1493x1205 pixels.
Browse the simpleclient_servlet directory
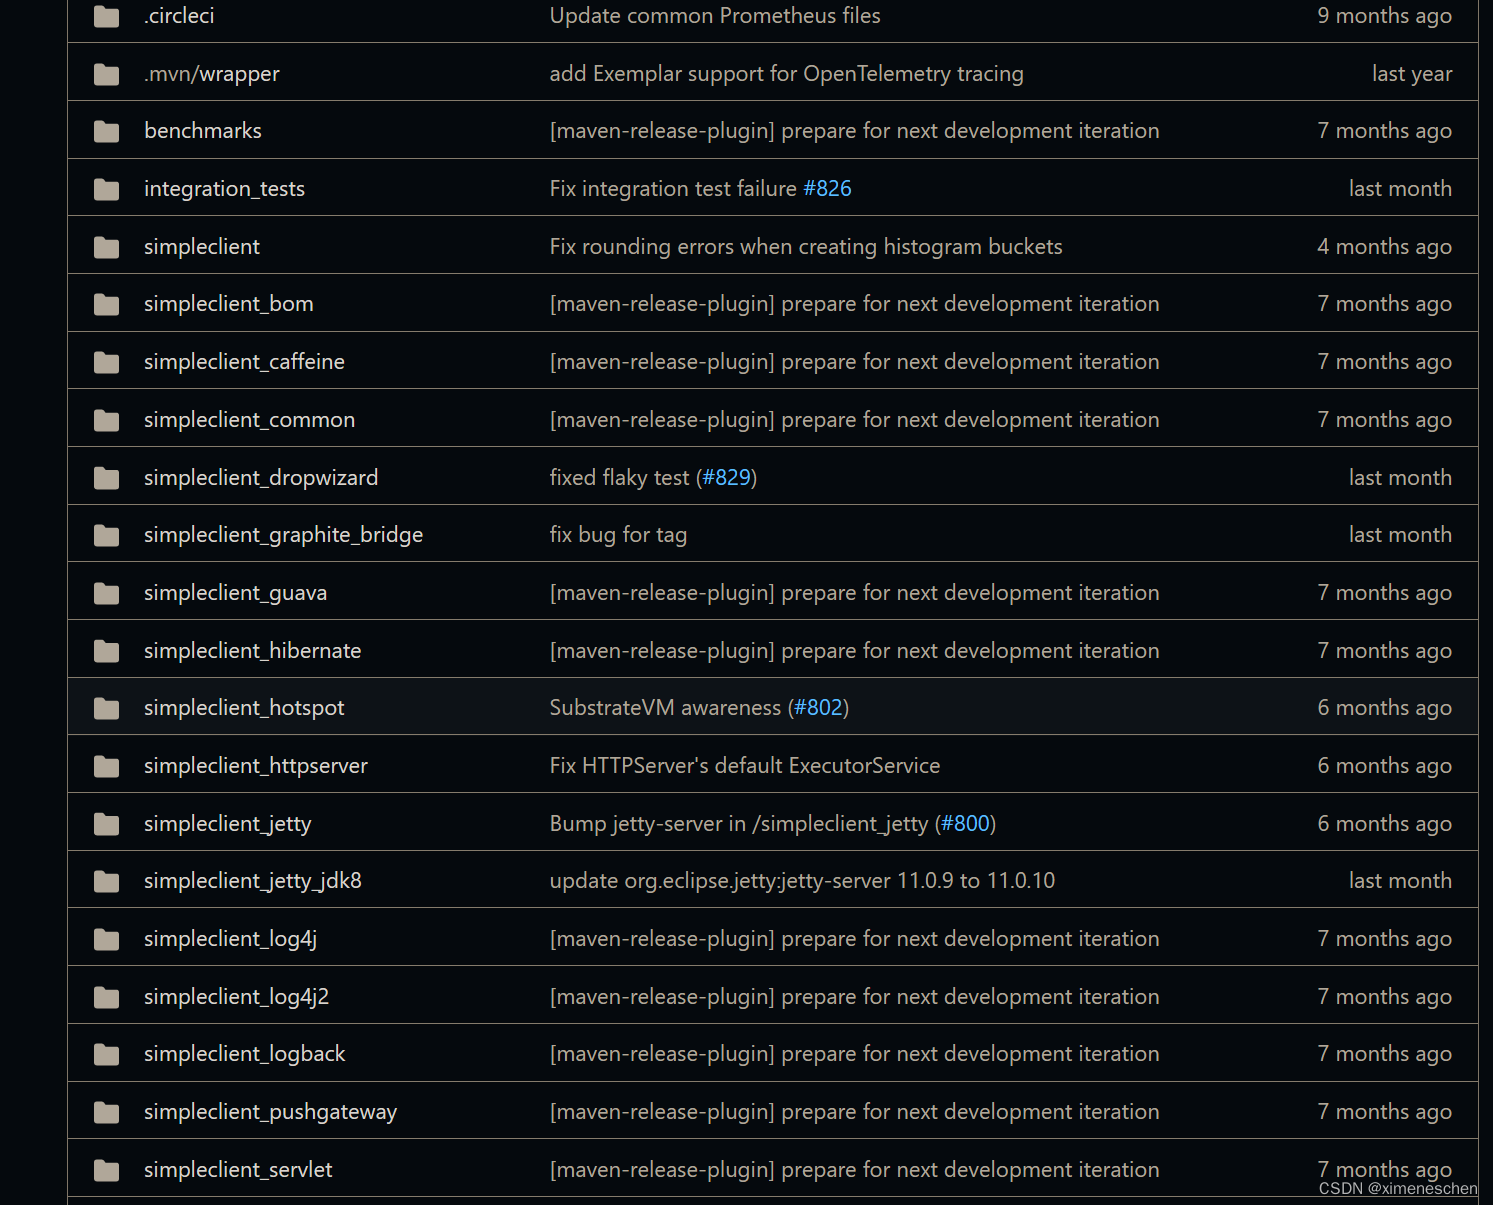pyautogui.click(x=238, y=1170)
